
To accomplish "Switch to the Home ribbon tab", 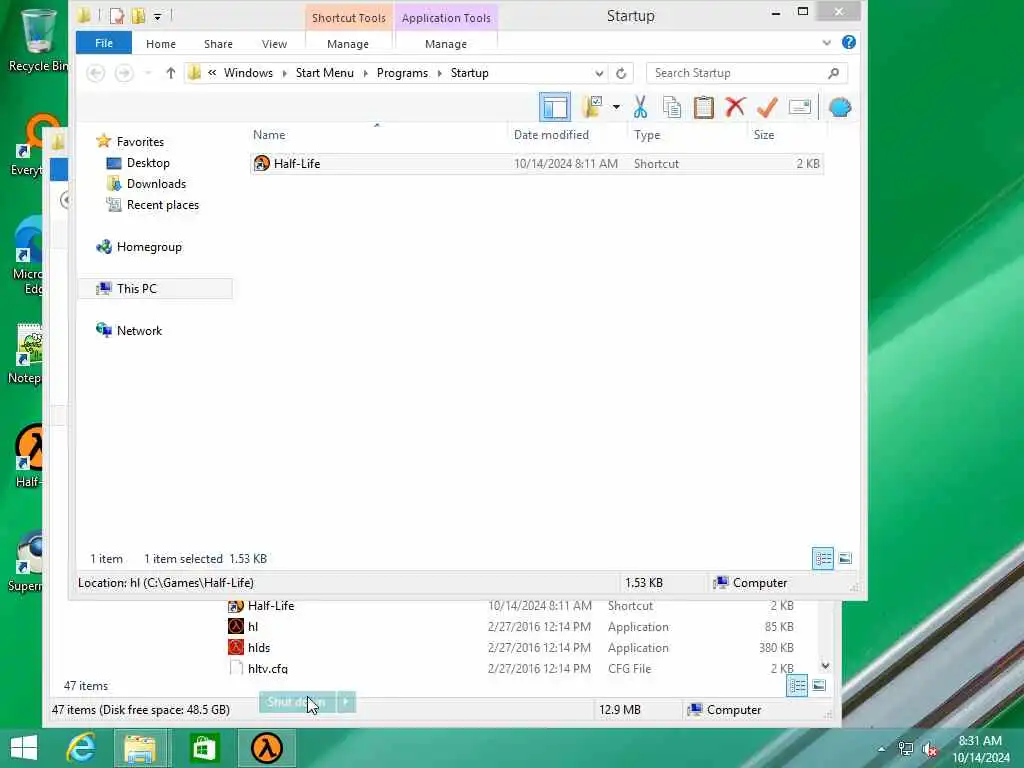I will (x=161, y=44).
